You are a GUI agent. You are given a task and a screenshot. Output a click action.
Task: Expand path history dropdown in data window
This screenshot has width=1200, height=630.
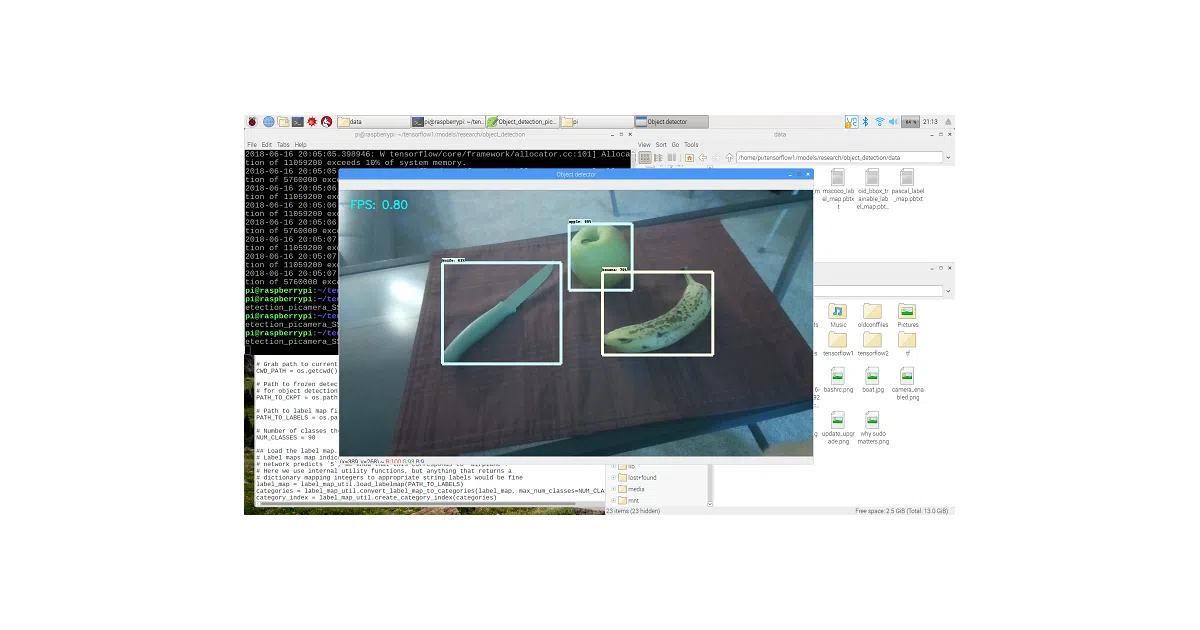click(x=948, y=158)
